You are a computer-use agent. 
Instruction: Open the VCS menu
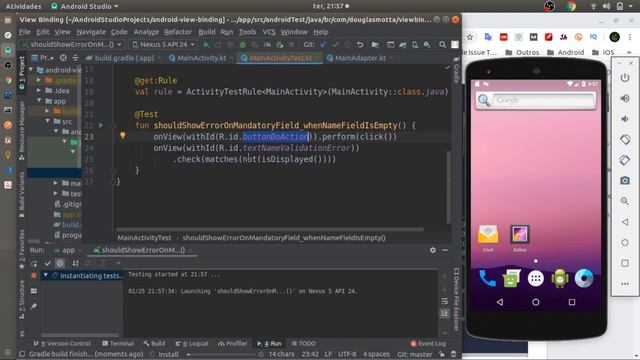(269, 32)
